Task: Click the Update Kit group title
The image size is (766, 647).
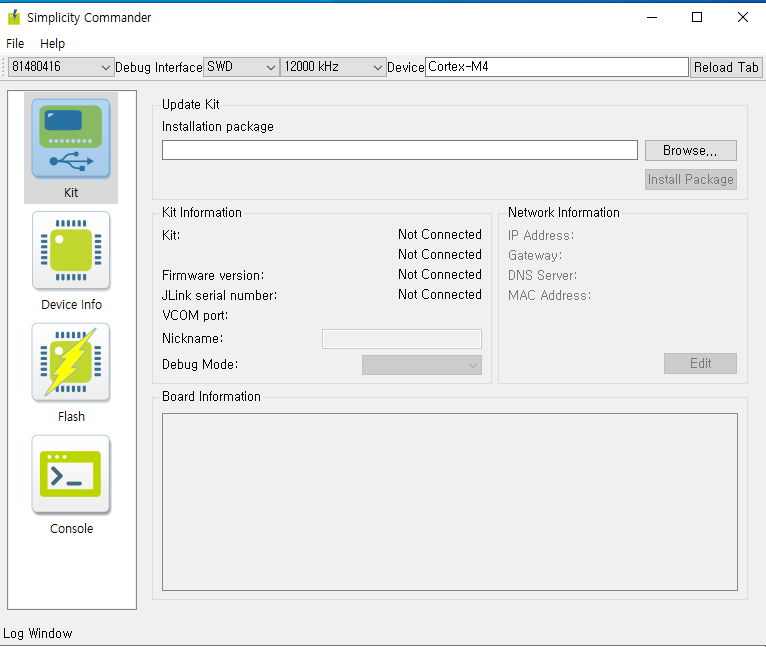Action: (191, 105)
